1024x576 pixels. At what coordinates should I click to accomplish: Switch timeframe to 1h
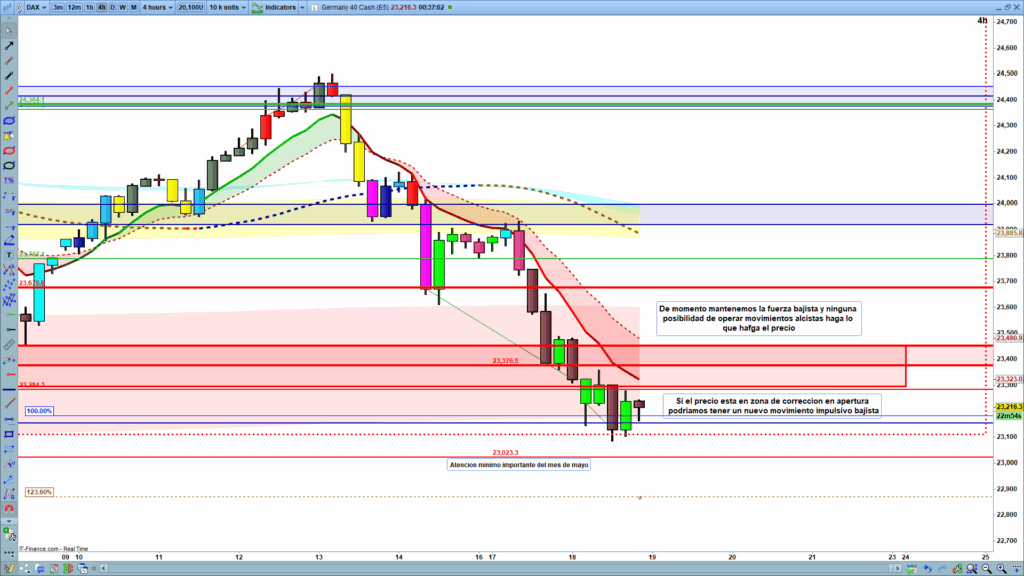pyautogui.click(x=90, y=6)
